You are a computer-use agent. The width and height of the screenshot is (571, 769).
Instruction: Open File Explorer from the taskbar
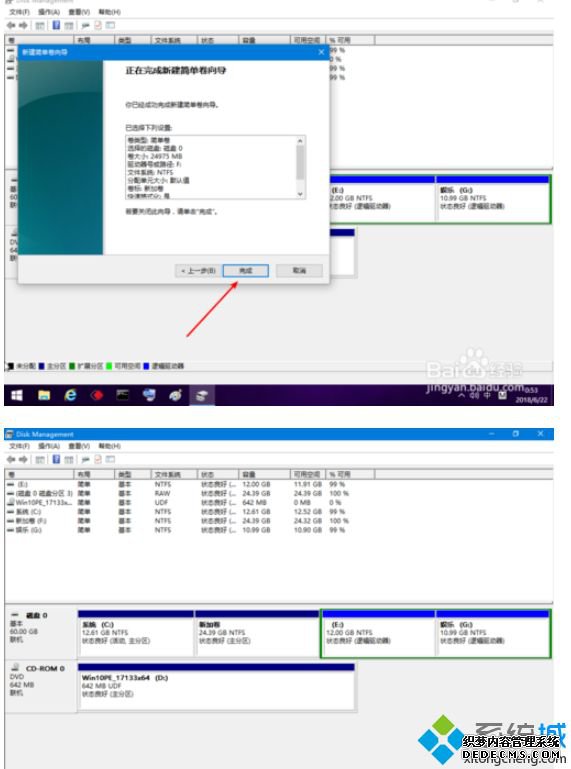(44, 395)
